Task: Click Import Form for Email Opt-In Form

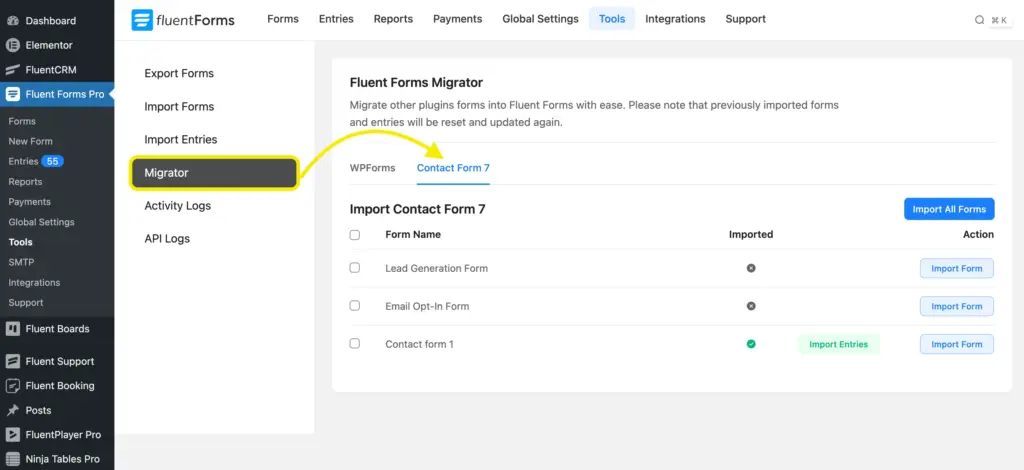Action: click(x=957, y=306)
